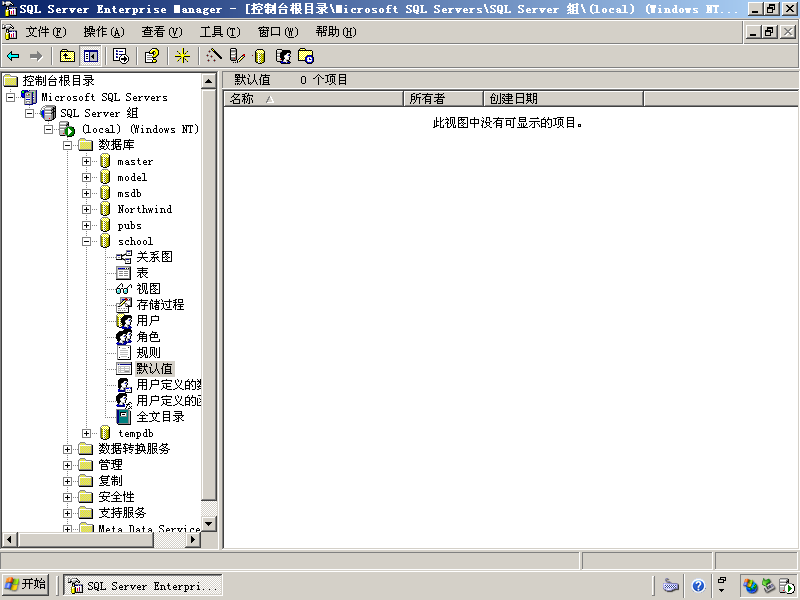Click the Export List toolbar icon
Screen dimensions: 800x600
[x=121, y=56]
